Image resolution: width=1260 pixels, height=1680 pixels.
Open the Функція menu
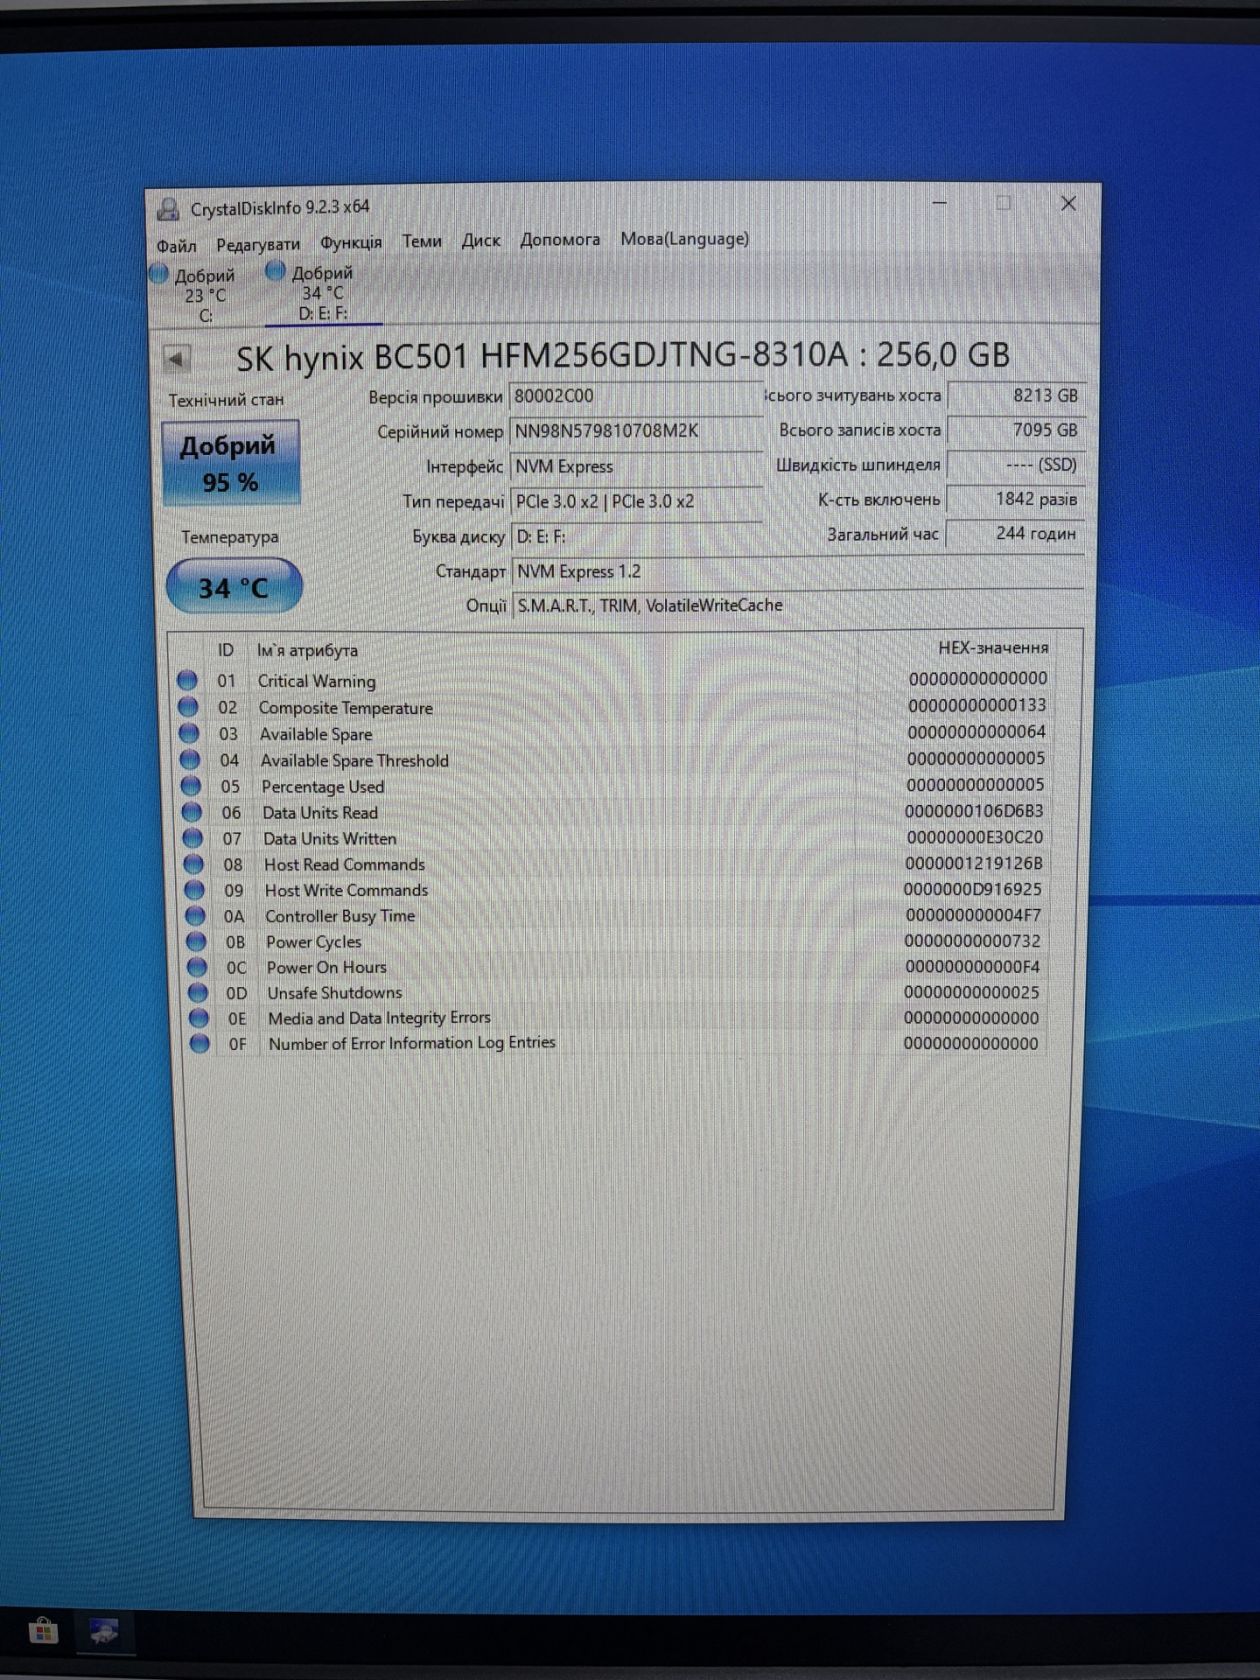pos(351,242)
